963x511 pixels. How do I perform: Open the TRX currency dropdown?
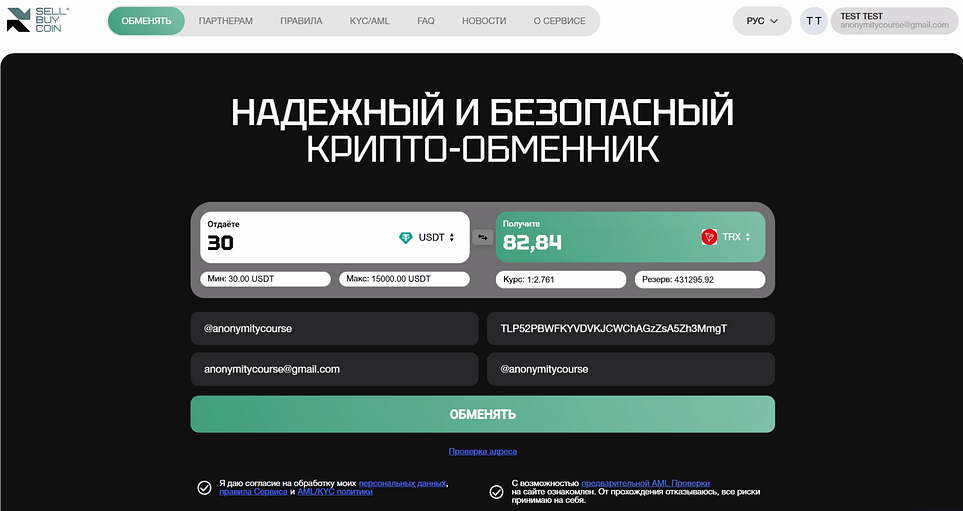pos(726,236)
